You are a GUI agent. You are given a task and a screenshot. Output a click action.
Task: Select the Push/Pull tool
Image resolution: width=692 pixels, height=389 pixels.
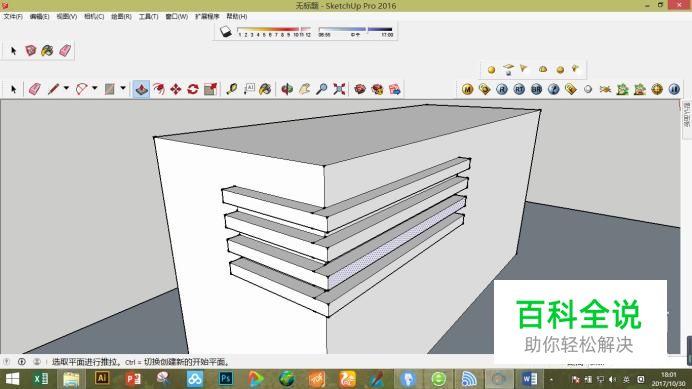(x=141, y=89)
